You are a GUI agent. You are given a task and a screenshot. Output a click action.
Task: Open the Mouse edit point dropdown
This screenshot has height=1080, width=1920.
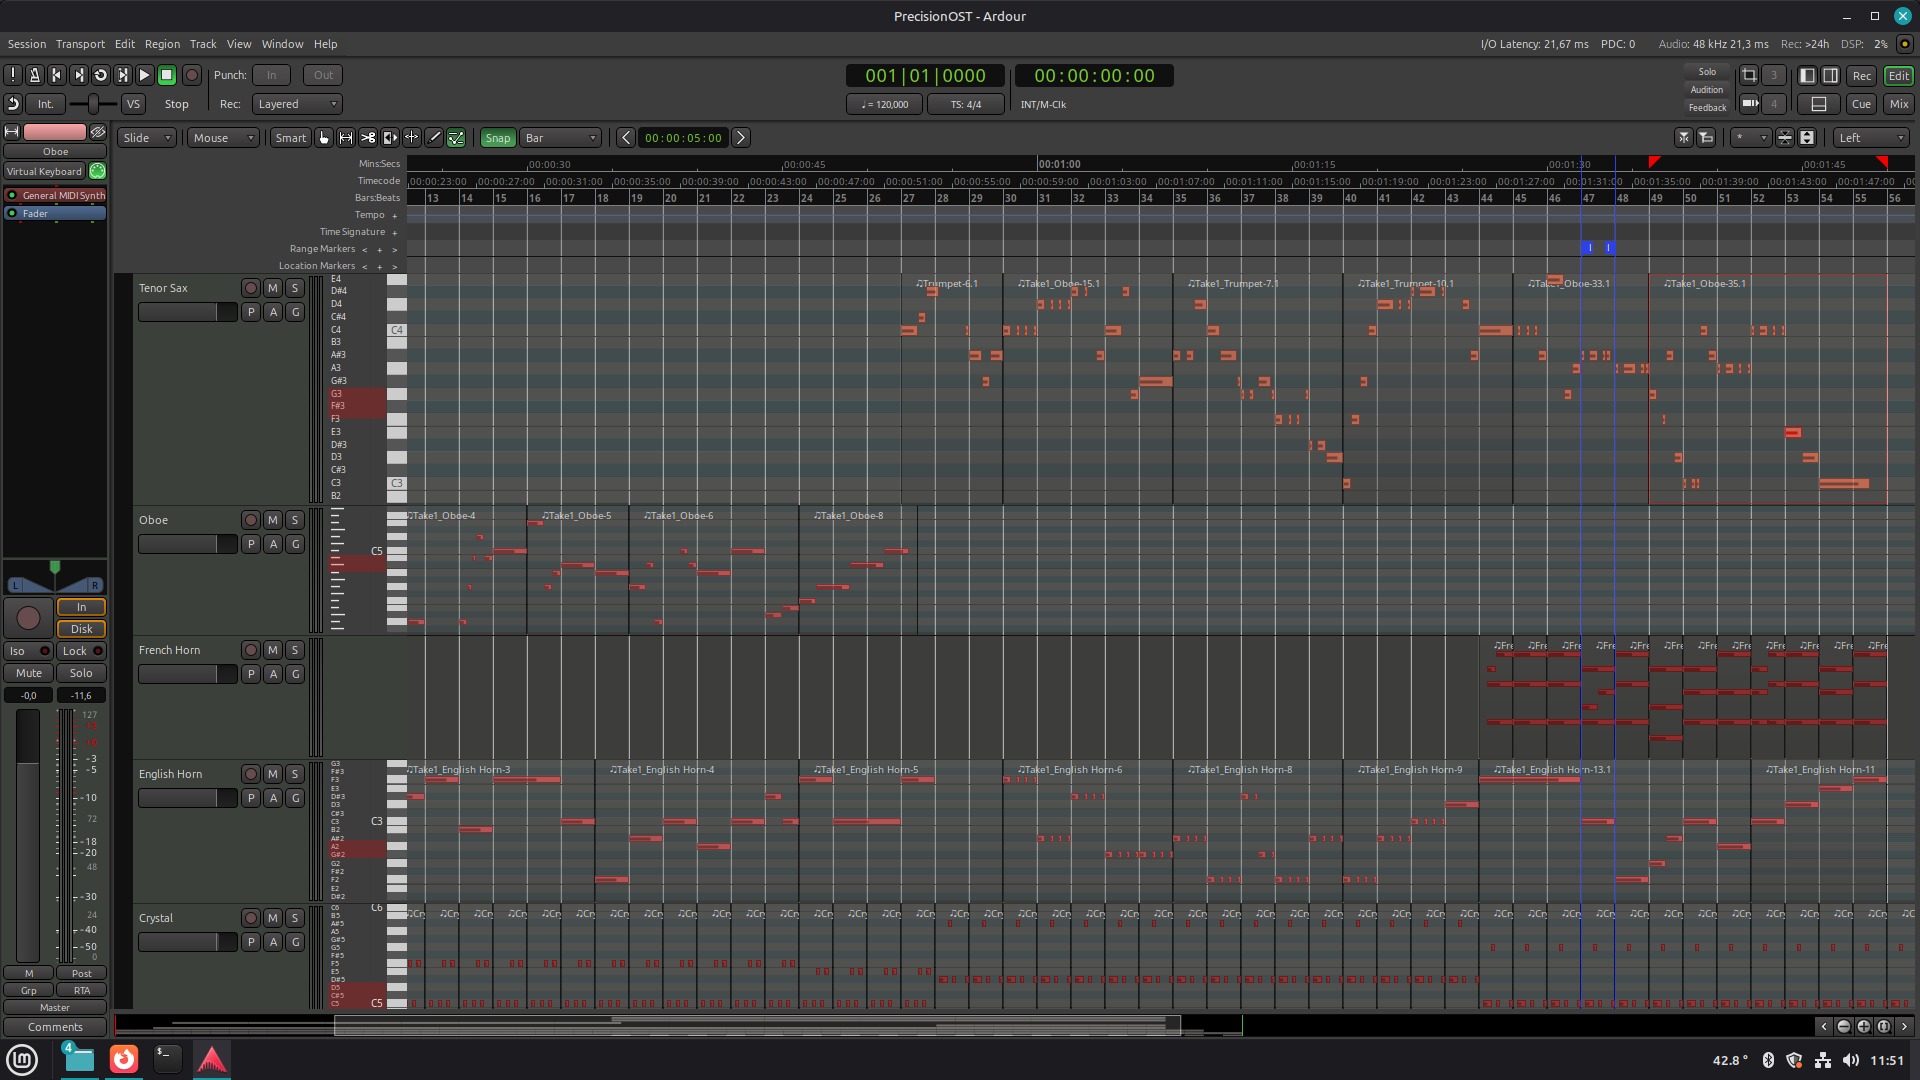(223, 138)
